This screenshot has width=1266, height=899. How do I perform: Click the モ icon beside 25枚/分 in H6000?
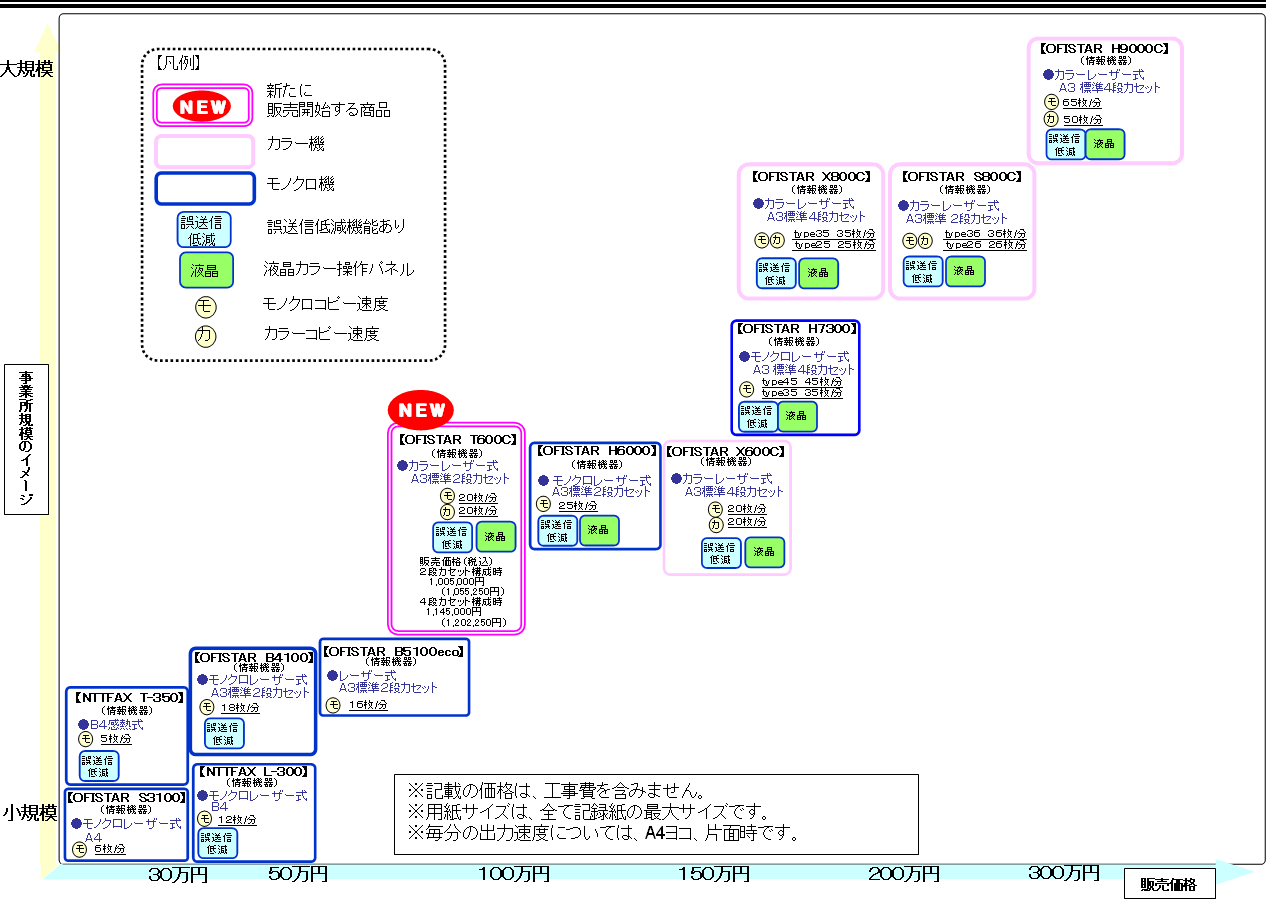click(x=544, y=505)
